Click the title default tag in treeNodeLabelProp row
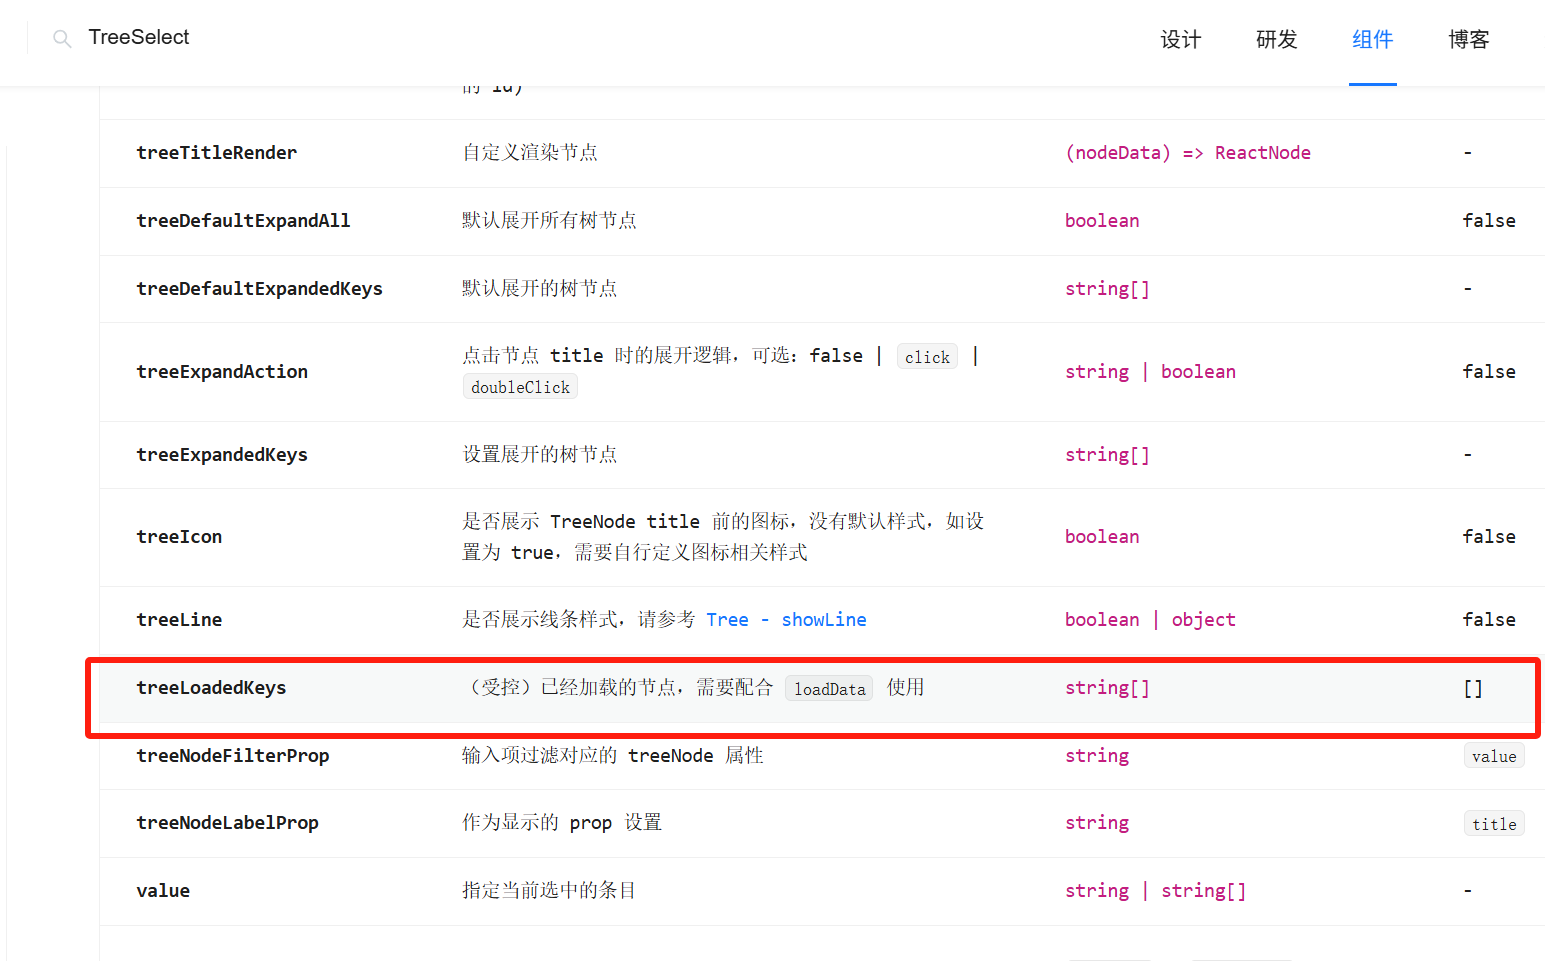The height and width of the screenshot is (961, 1545). (x=1494, y=823)
